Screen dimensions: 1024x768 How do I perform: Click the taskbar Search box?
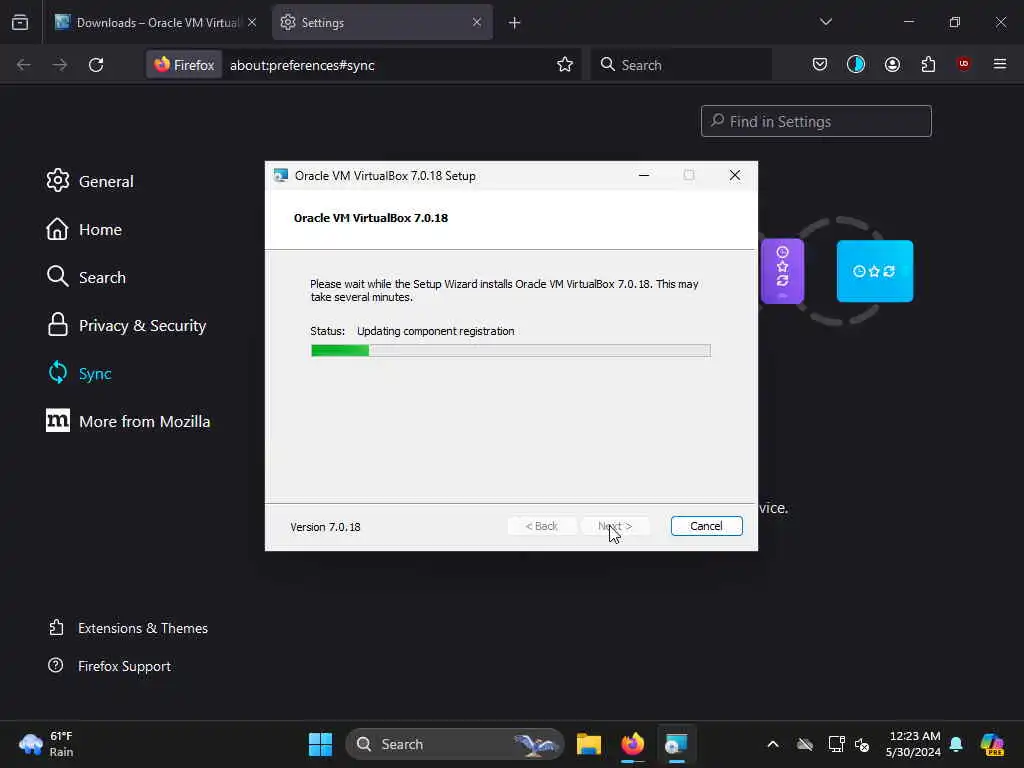pyautogui.click(x=455, y=744)
